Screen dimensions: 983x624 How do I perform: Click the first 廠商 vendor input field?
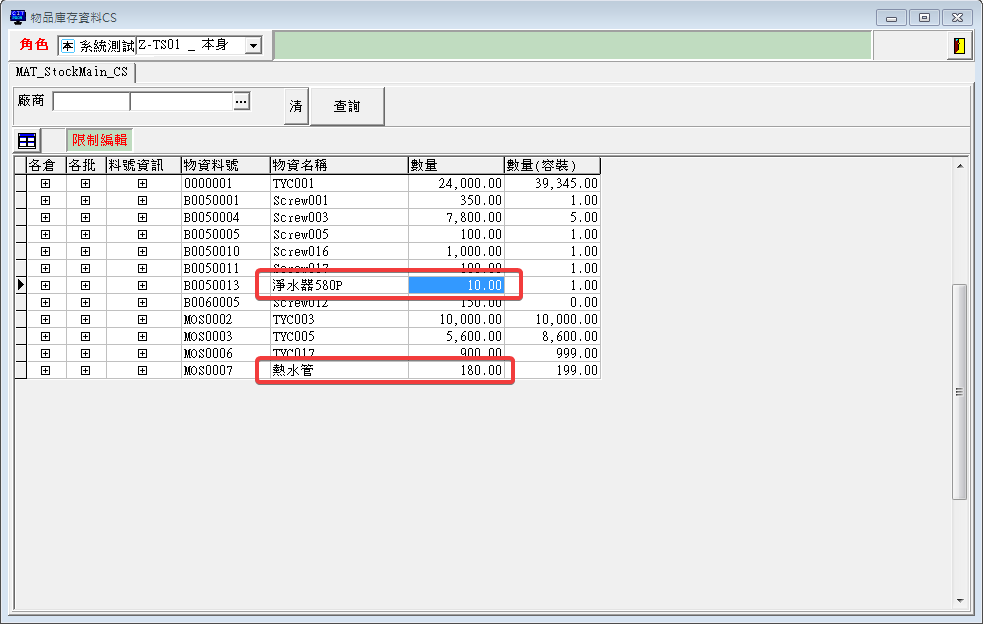(x=91, y=101)
